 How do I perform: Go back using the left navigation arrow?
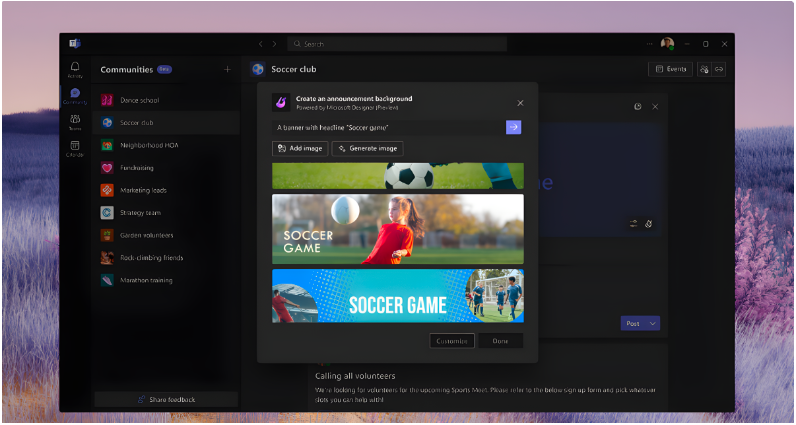click(x=260, y=44)
